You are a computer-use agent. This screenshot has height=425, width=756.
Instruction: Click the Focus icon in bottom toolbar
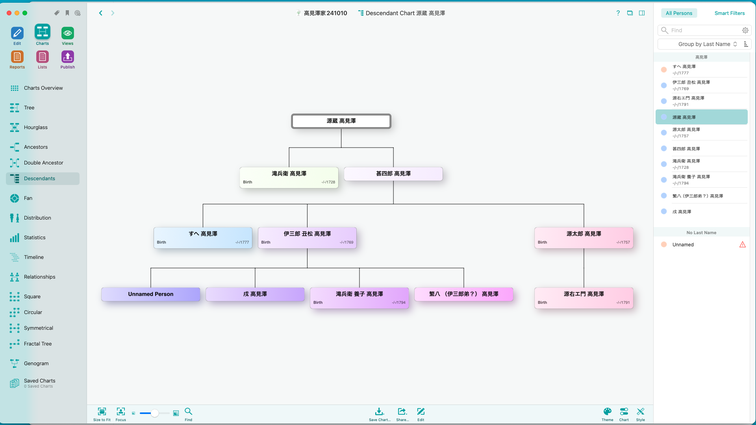coord(121,411)
